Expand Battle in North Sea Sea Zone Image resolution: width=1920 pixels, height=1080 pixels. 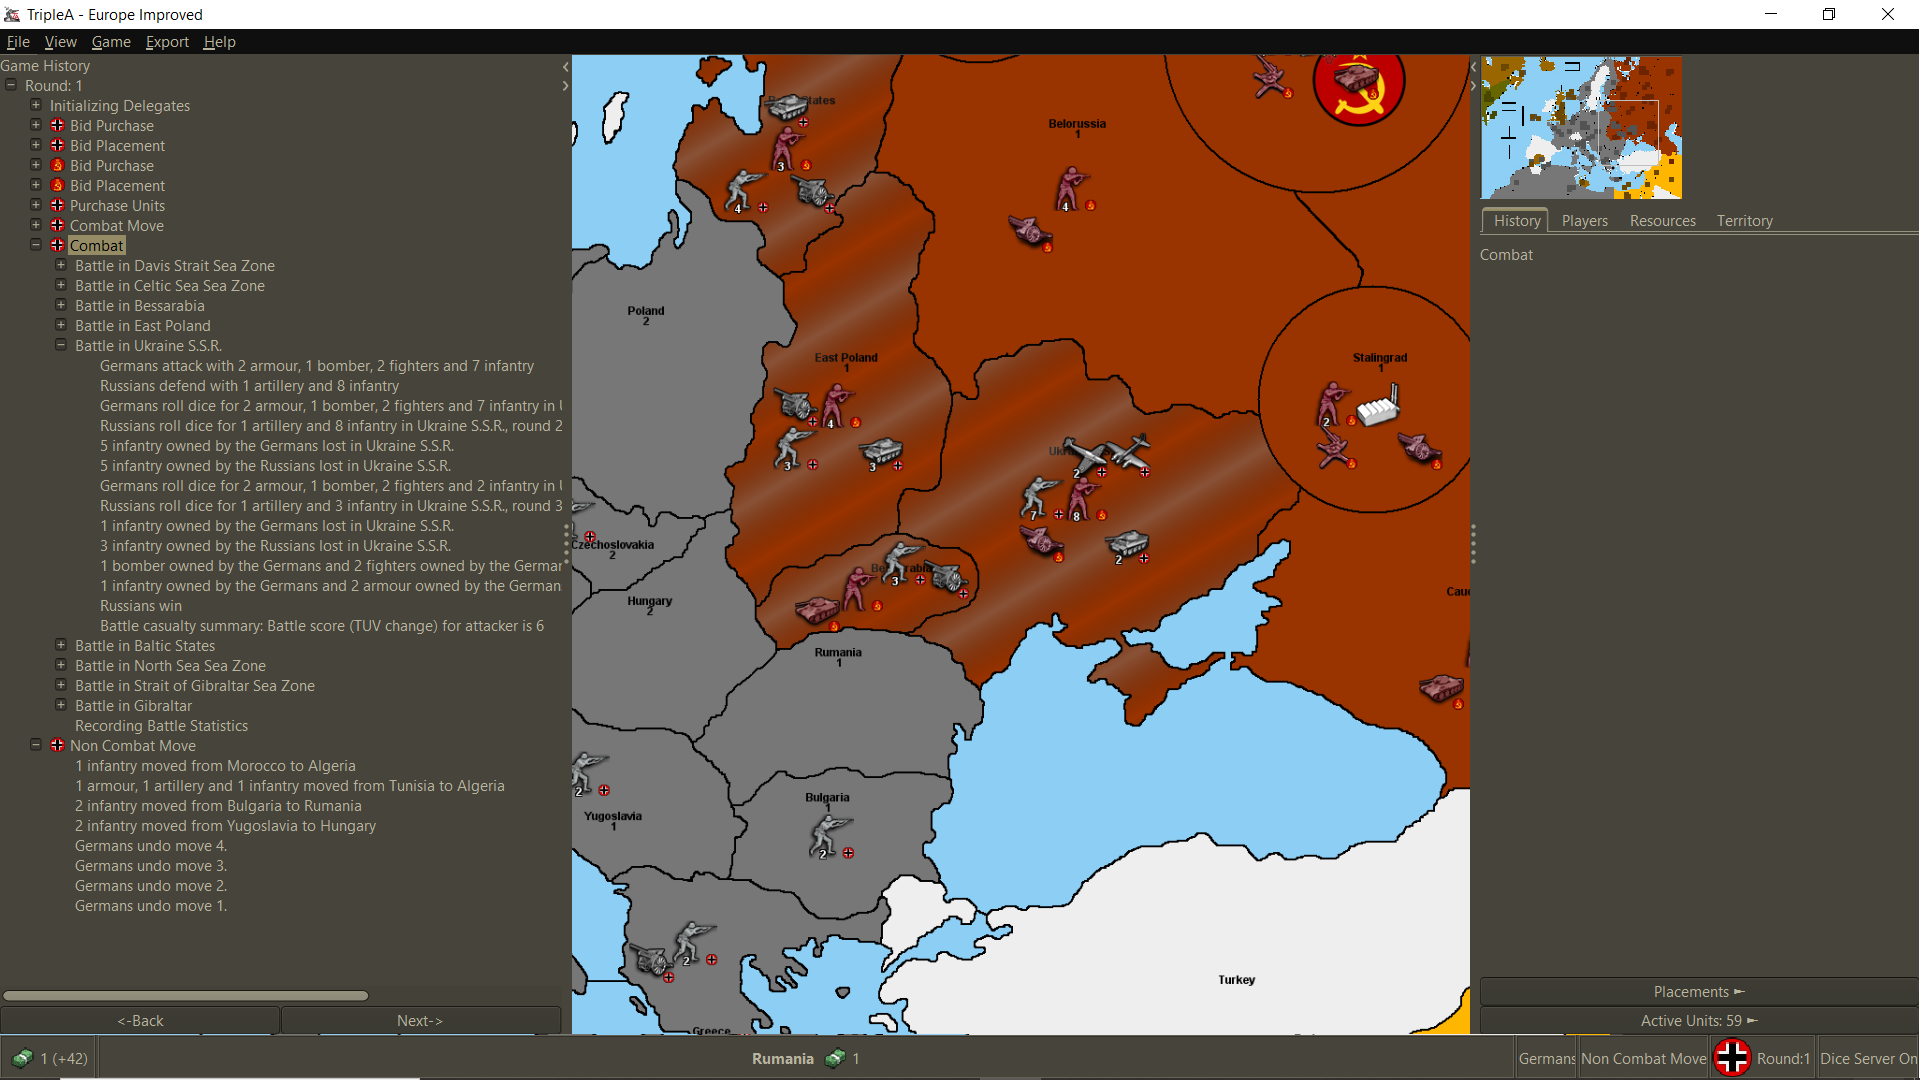[61, 665]
